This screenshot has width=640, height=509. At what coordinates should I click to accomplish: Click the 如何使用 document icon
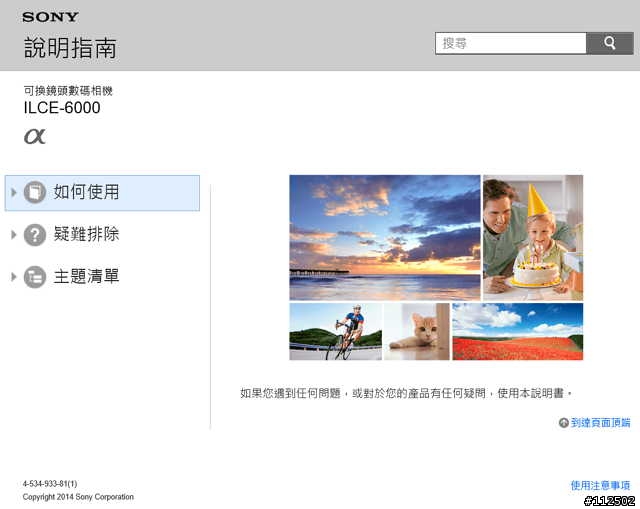[35, 192]
